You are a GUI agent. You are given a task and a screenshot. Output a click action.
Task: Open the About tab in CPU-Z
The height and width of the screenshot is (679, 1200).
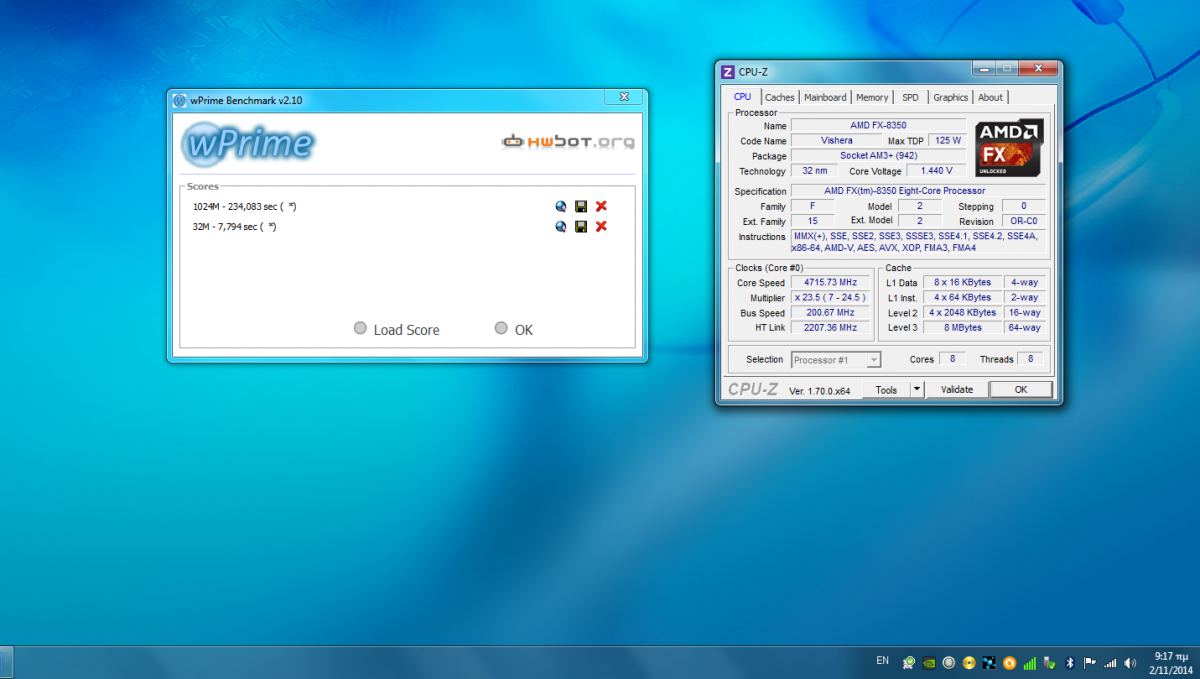pyautogui.click(x=990, y=97)
